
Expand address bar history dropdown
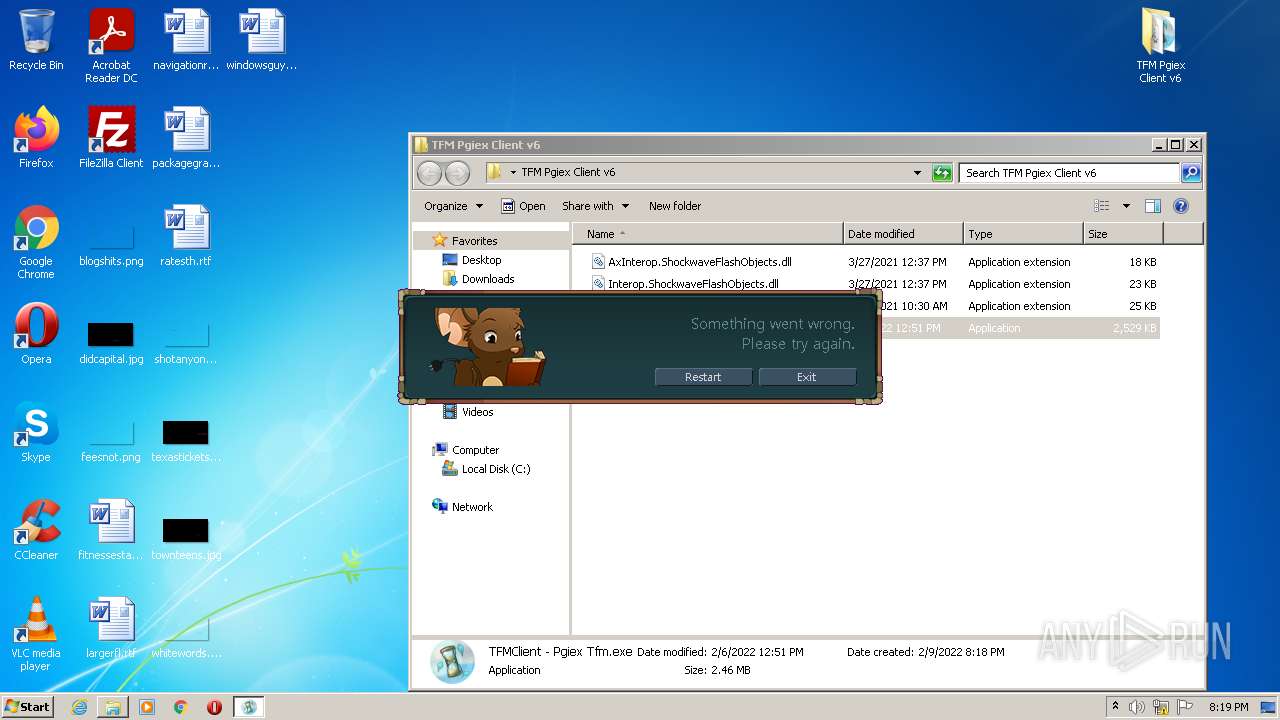click(x=917, y=173)
